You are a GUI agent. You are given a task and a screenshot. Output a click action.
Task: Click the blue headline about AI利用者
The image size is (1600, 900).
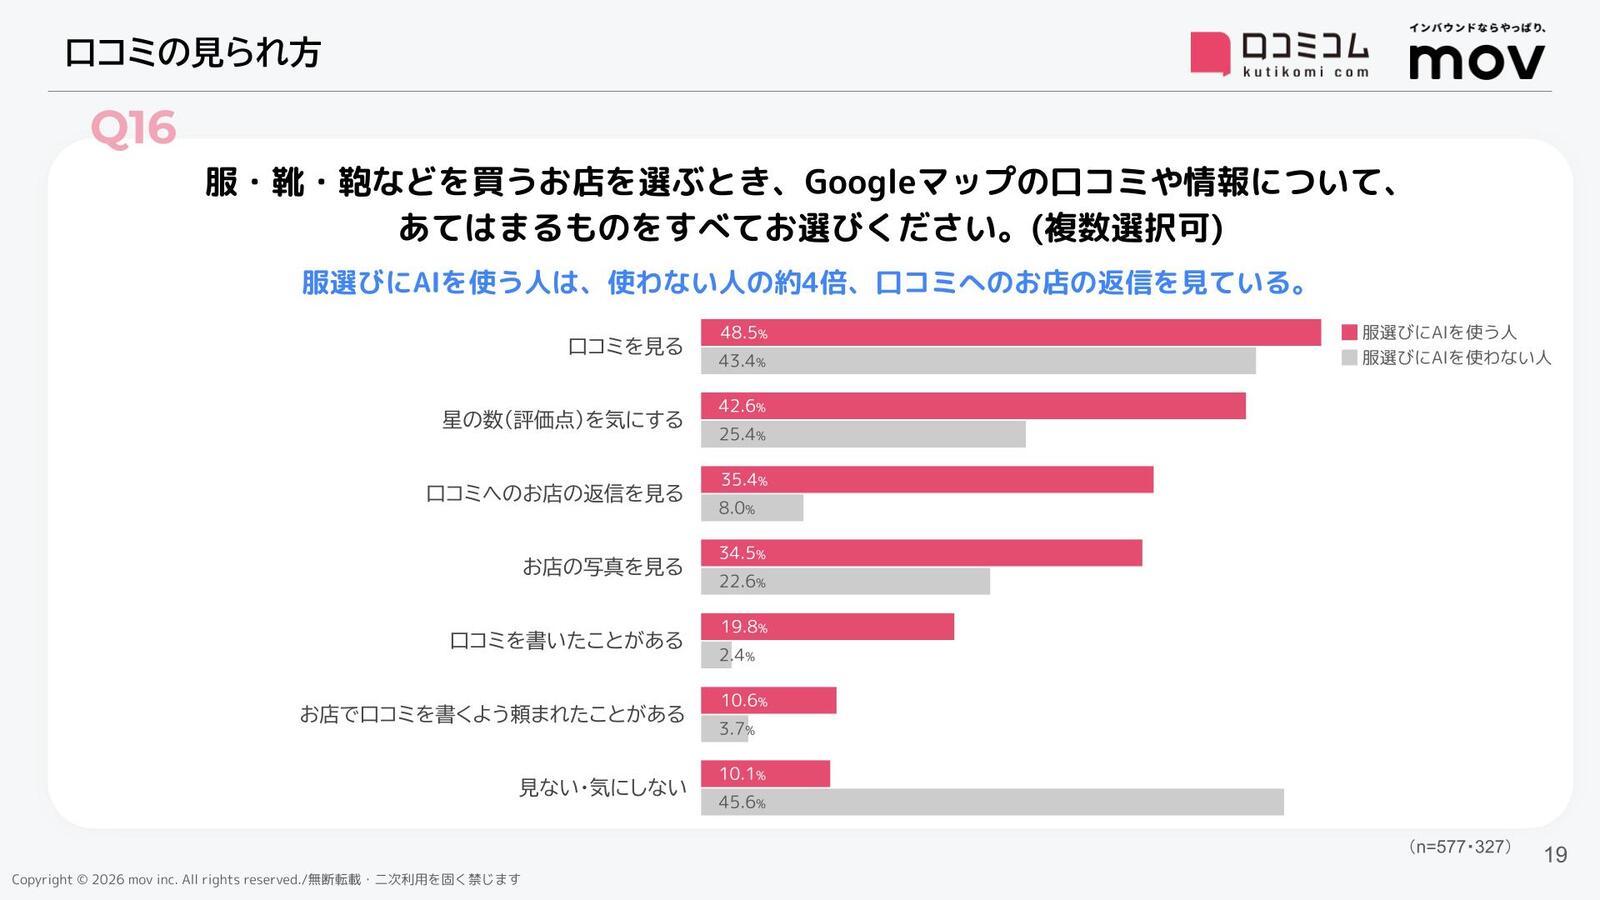[x=806, y=282]
